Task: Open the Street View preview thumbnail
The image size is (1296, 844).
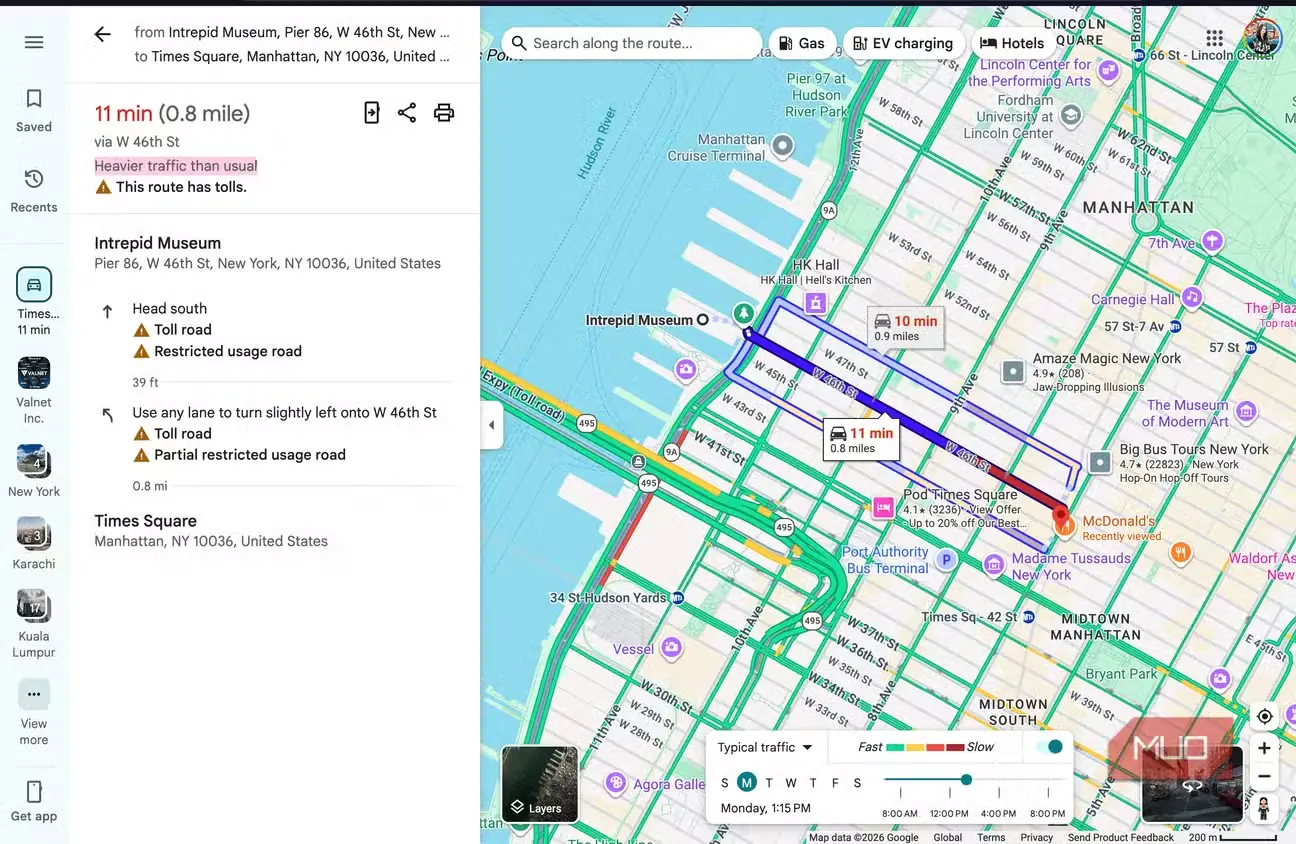Action: 1192,784
